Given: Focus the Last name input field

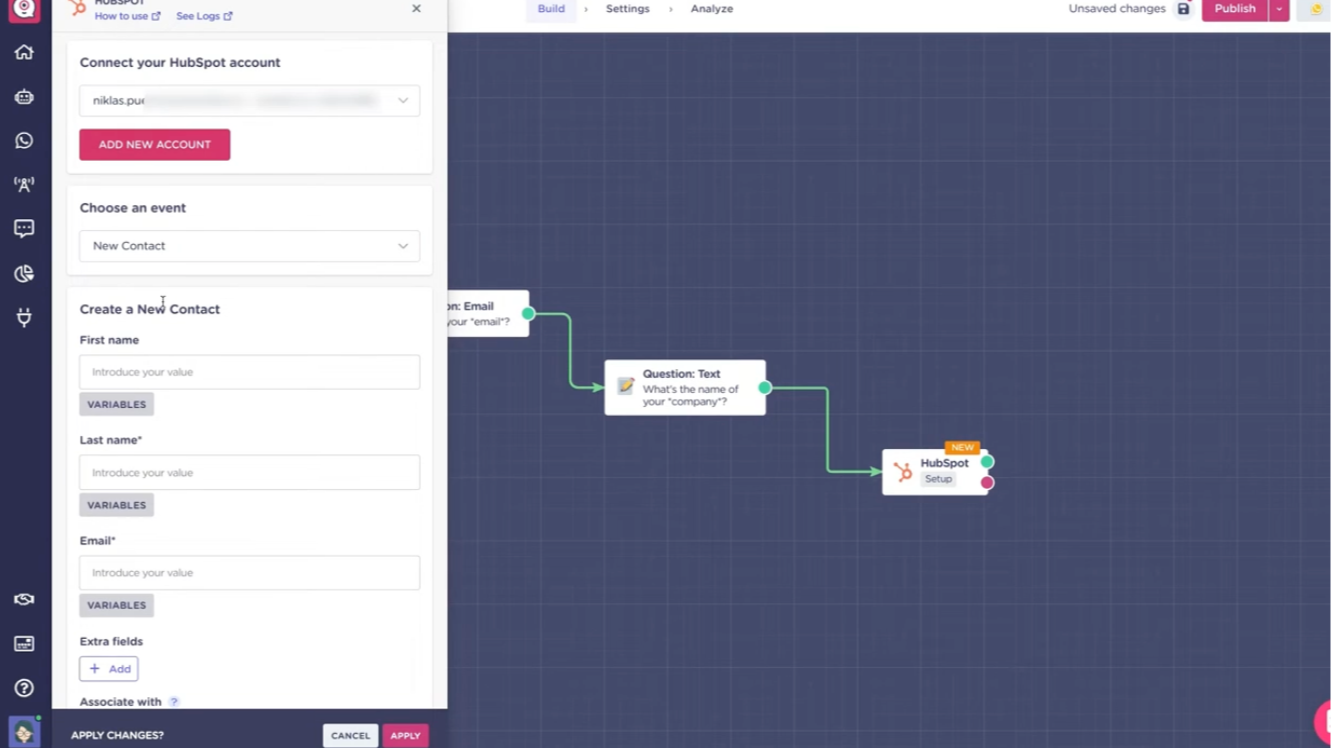Looking at the screenshot, I should (250, 472).
